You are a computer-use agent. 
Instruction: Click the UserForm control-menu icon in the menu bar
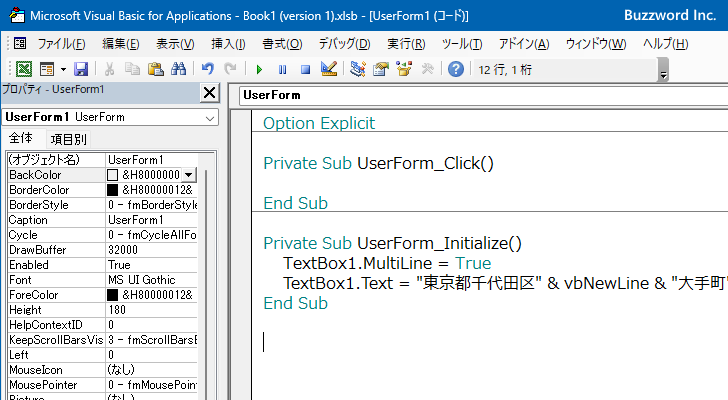point(20,44)
